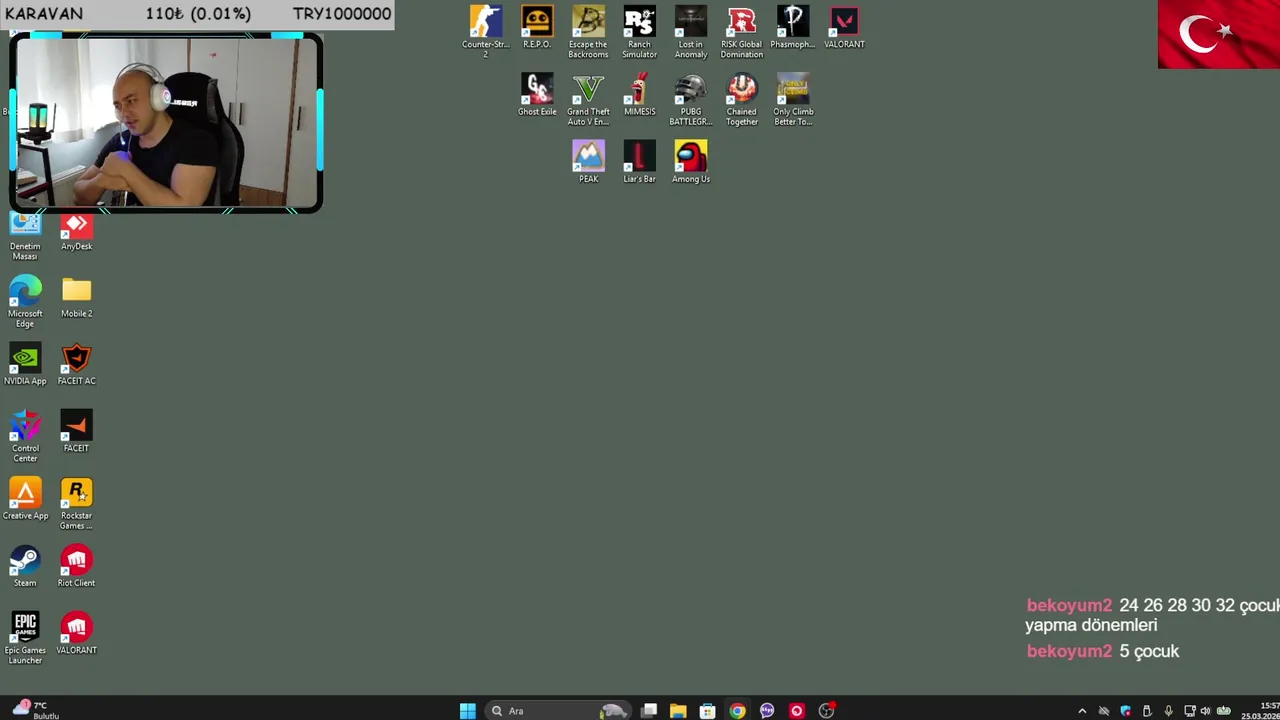Select the MIMESIS game icon
The width and height of the screenshot is (1280, 720).
tap(639, 94)
